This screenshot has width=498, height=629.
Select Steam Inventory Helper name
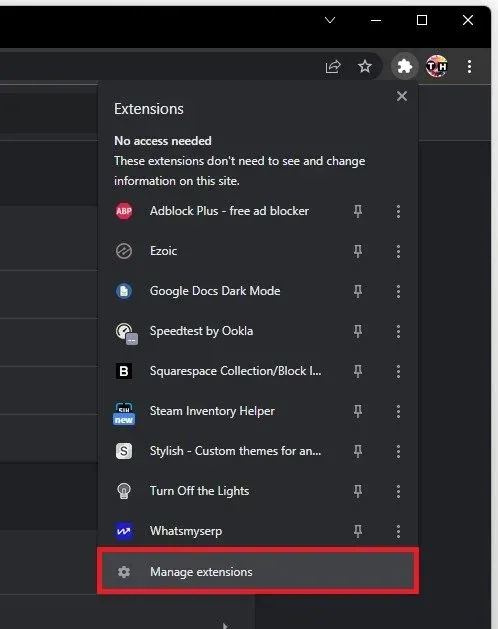(212, 411)
